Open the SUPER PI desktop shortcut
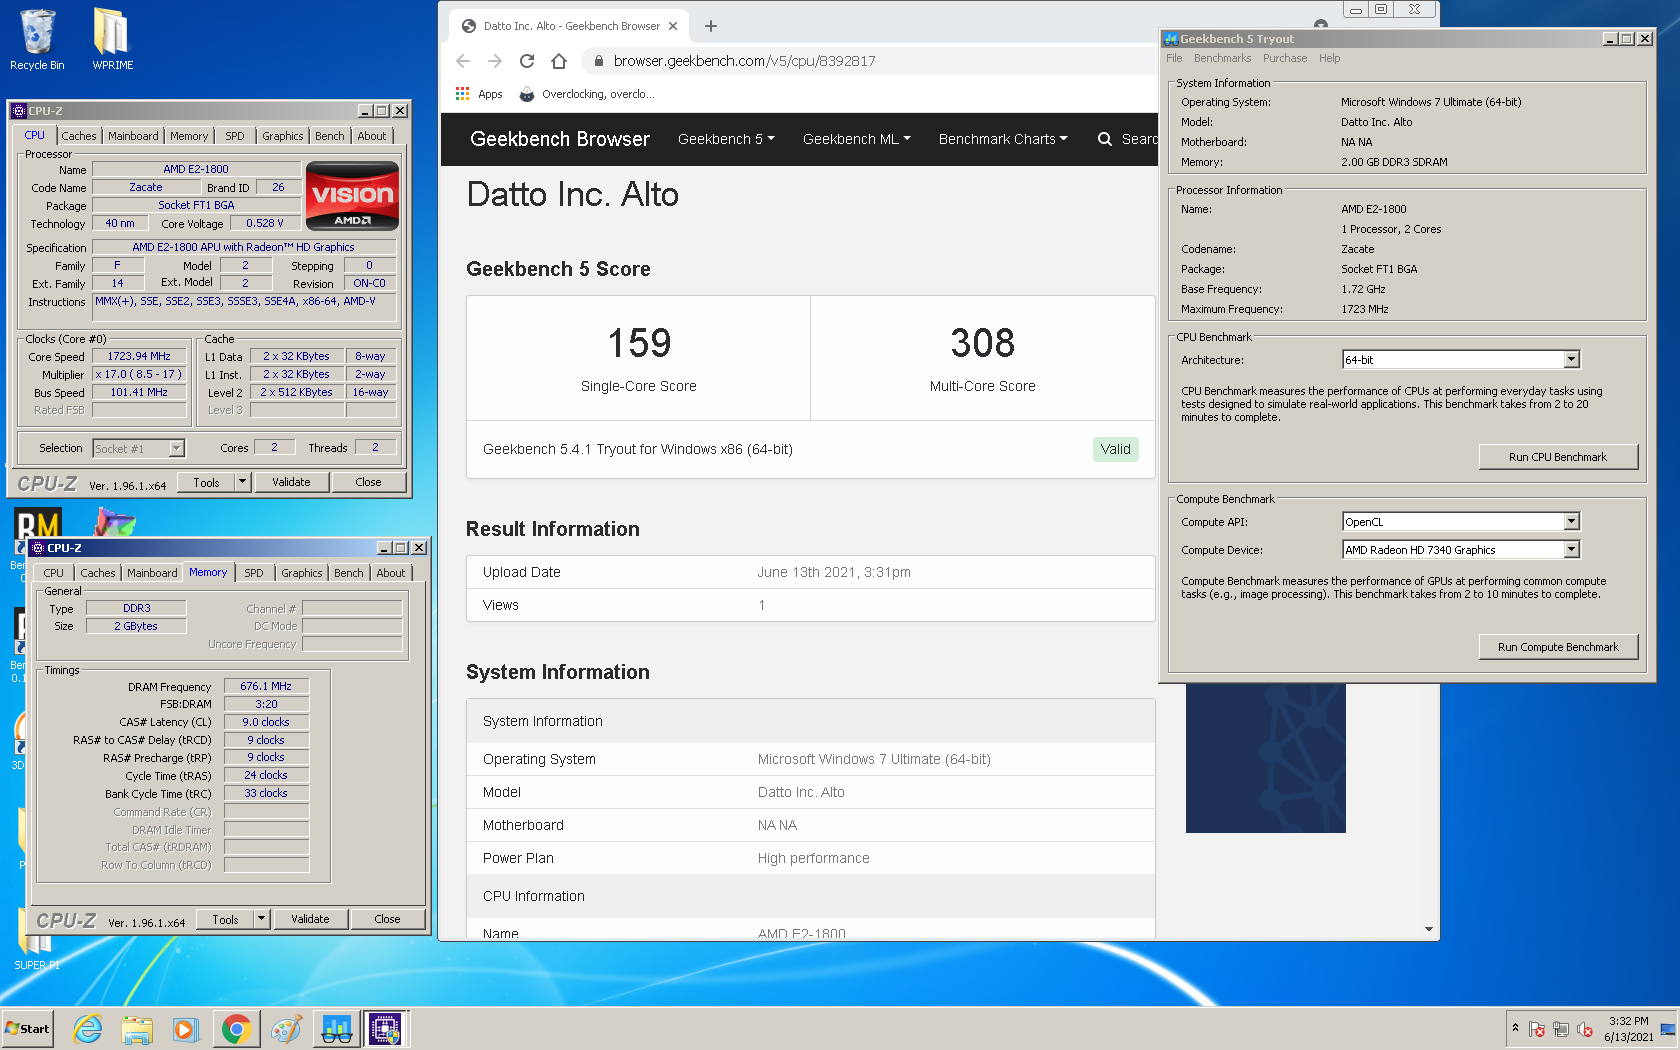This screenshot has height=1050, width=1680. click(x=36, y=940)
